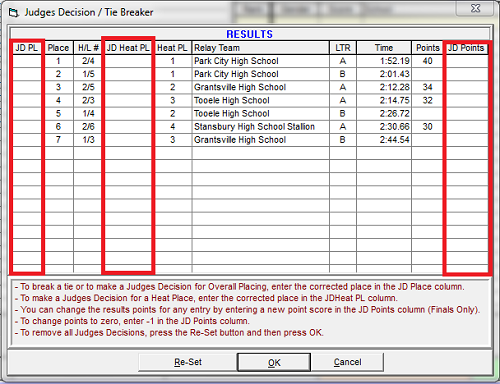The image size is (500, 384).
Task: Click the H/L # column header
Action: point(88,48)
